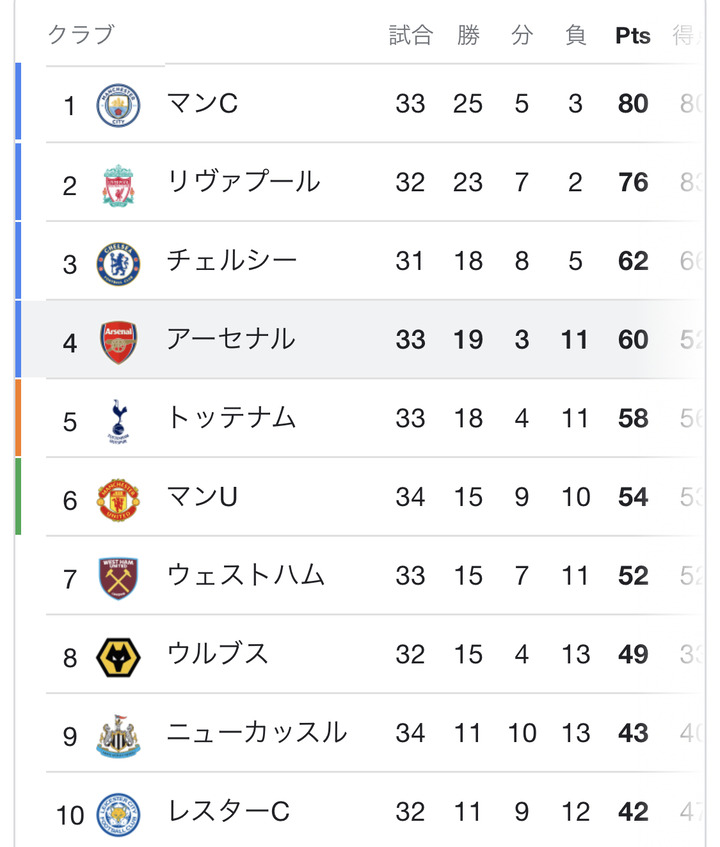The width and height of the screenshot is (720, 847).
Task: Click the Manchester United club crest
Action: [x=118, y=499]
